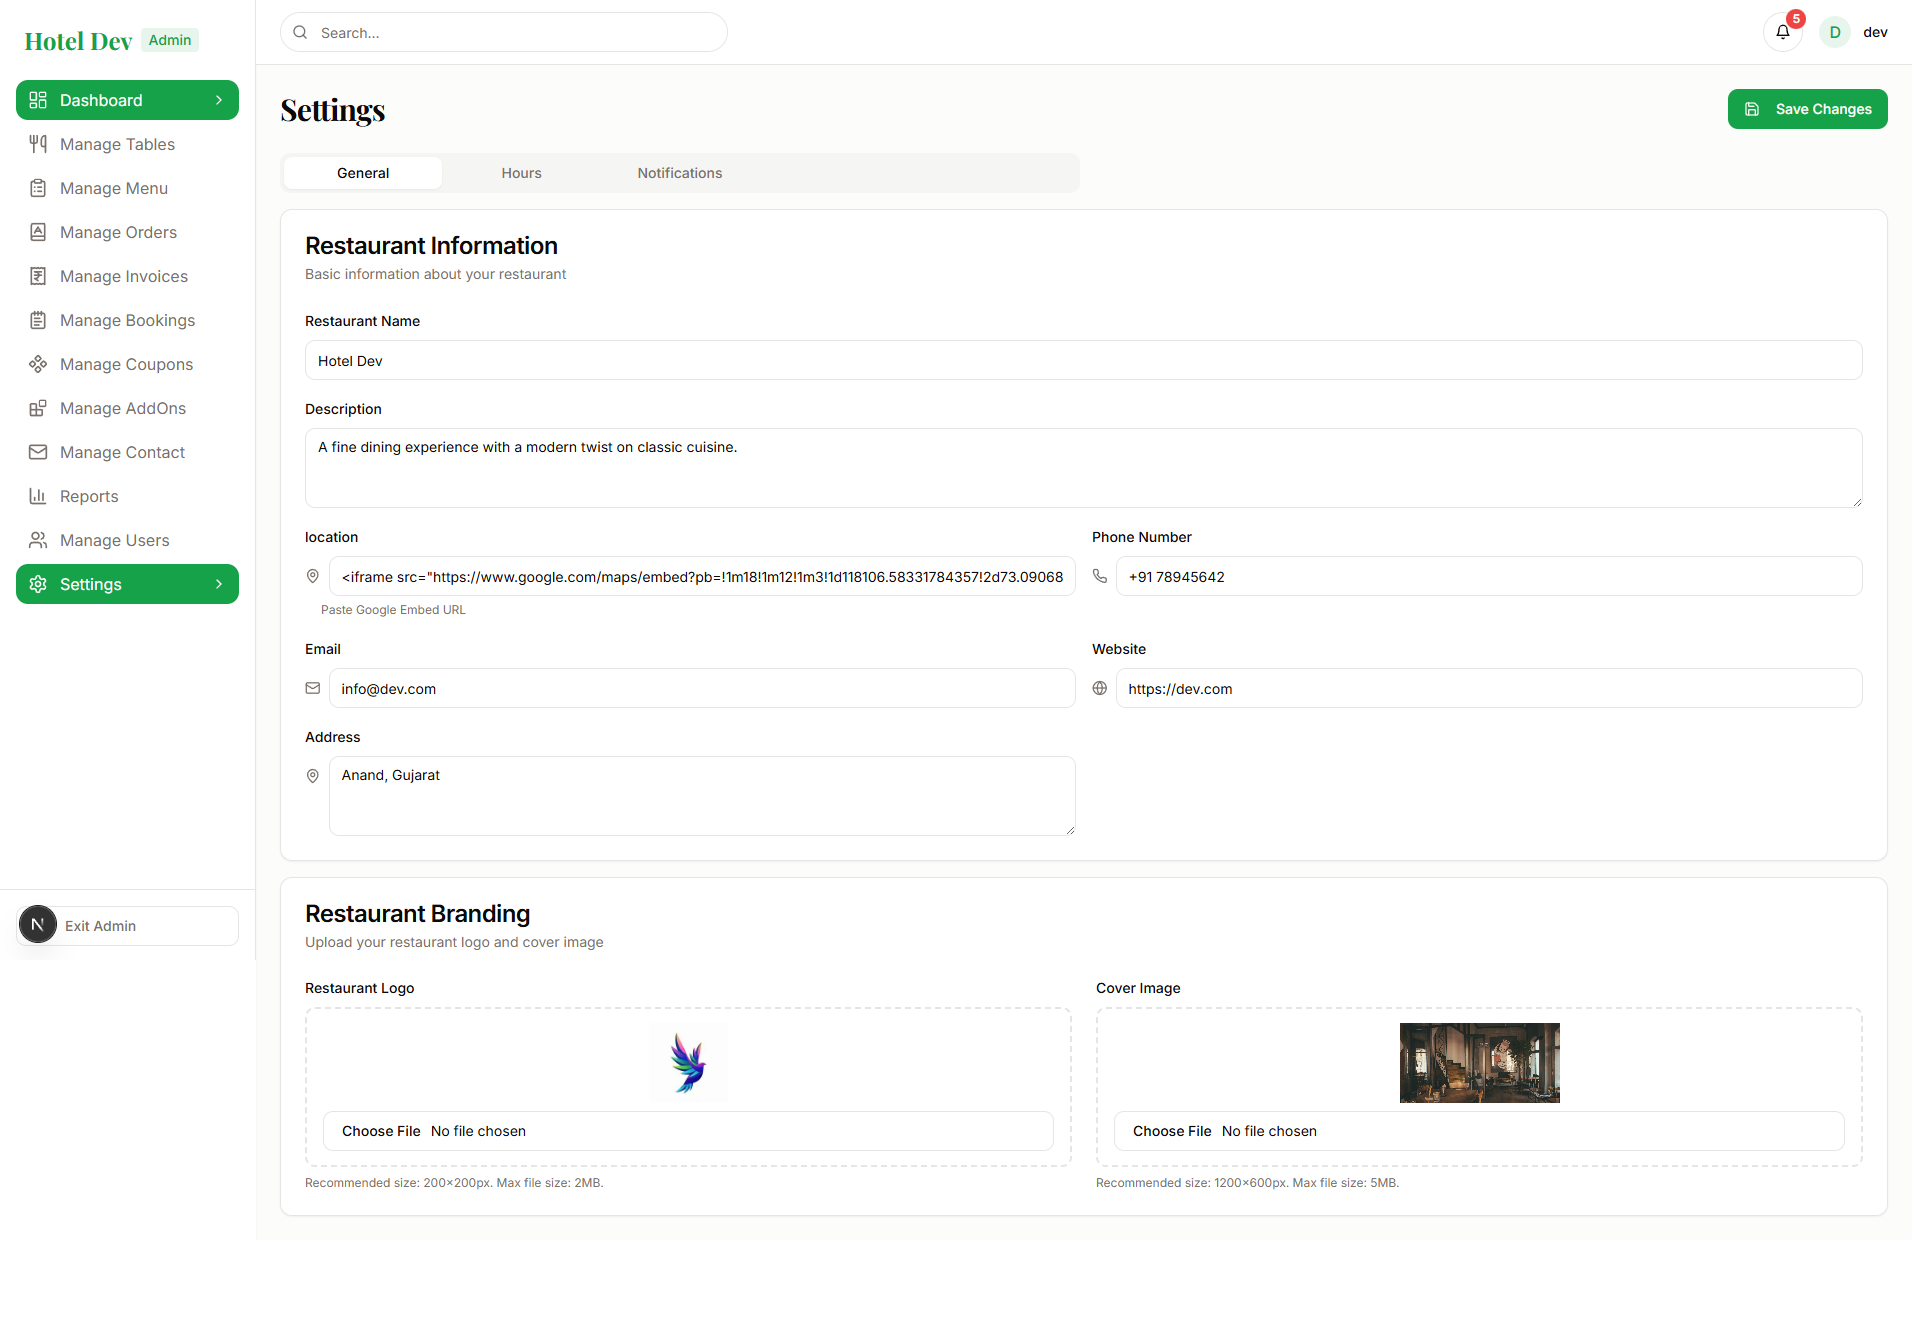This screenshot has height=1326, width=1912.
Task: Click the Manage Invoices receipt icon
Action: [38, 276]
